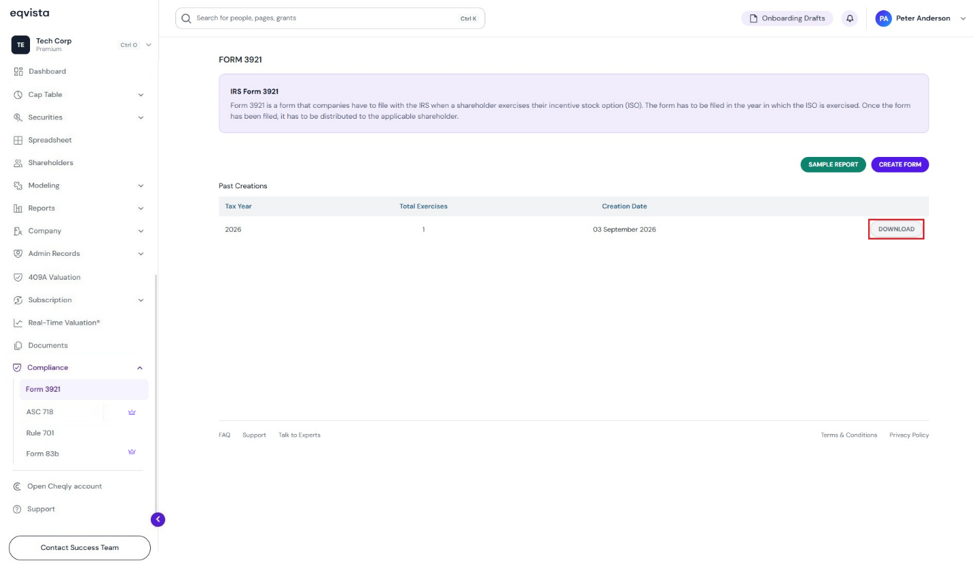Image resolution: width=974 pixels, height=565 pixels.
Task: Expand the Cap Table chevron
Action: (141, 95)
